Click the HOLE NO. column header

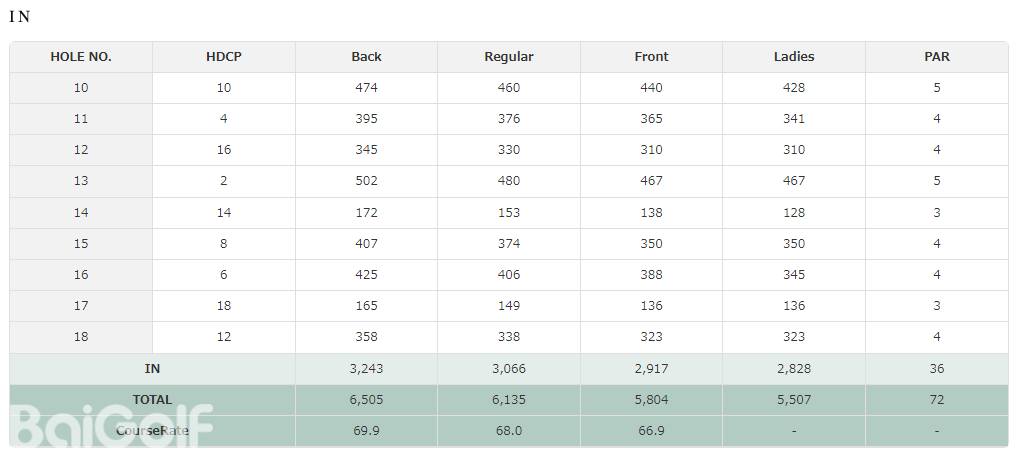(x=81, y=57)
